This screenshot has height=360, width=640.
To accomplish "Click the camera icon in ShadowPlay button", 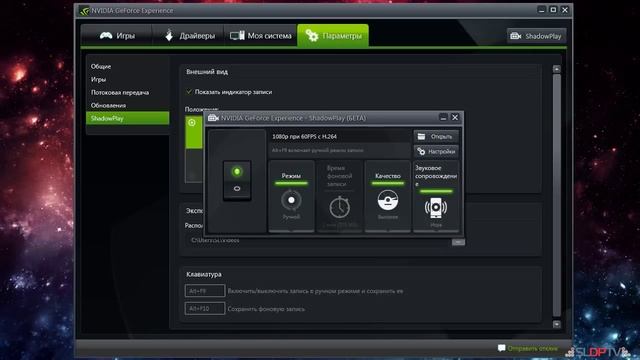I will point(516,36).
